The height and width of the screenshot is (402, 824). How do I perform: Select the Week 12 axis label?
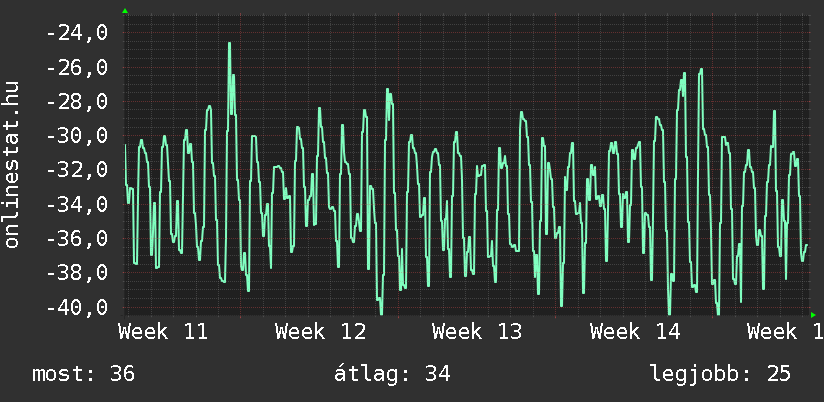[x=320, y=331]
